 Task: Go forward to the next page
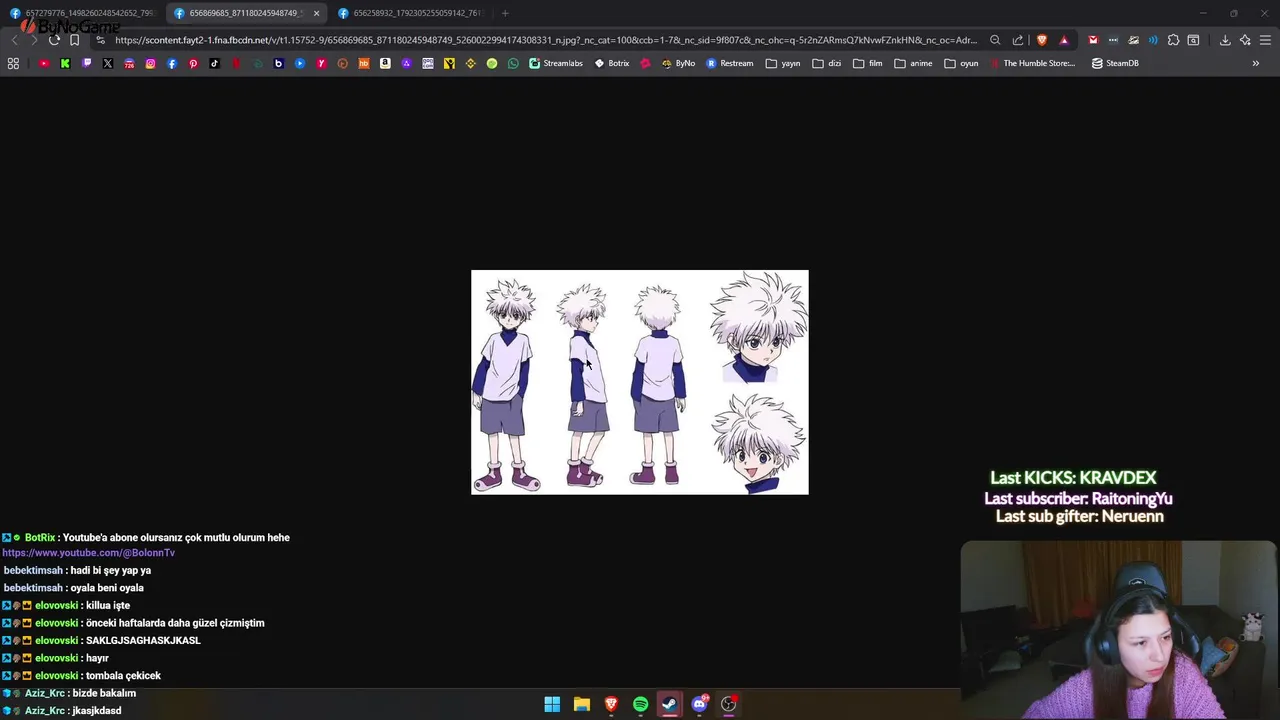34,40
